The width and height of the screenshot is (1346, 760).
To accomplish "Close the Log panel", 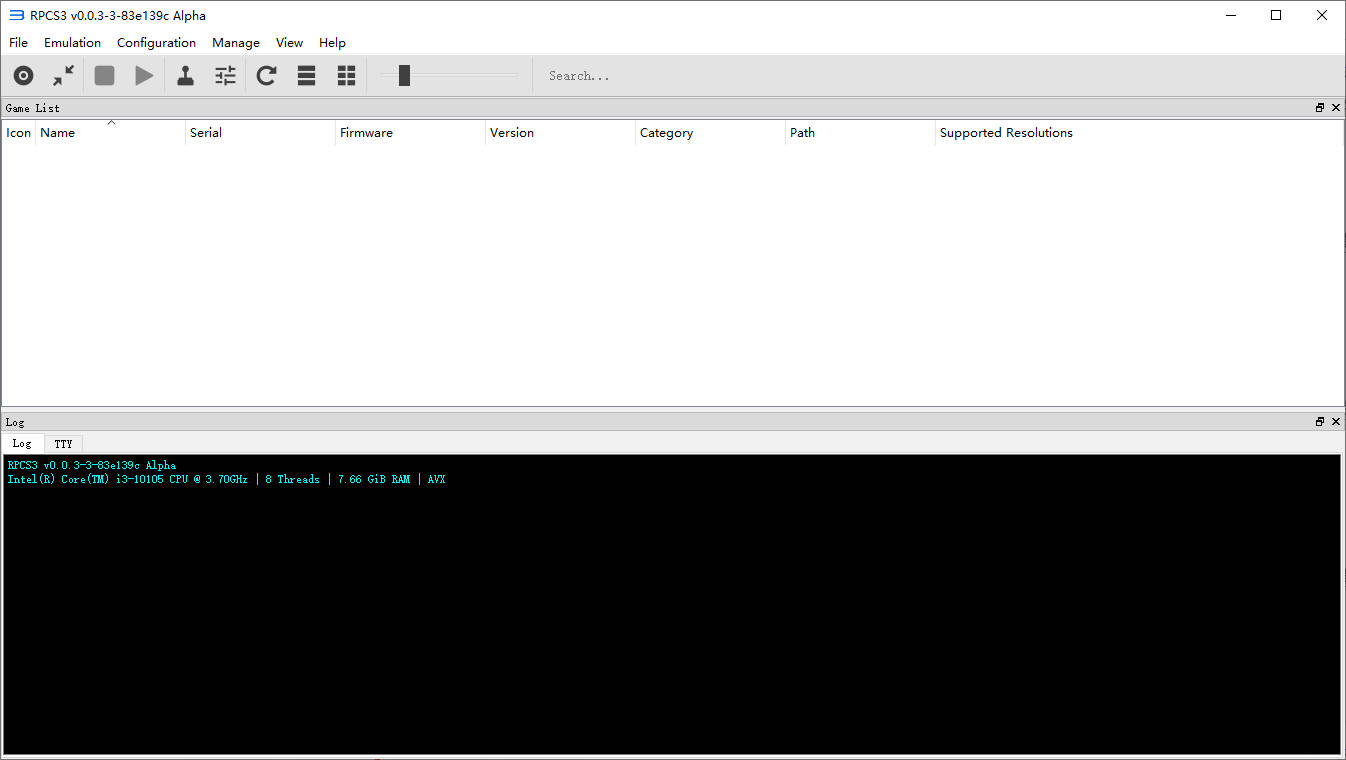I will [1336, 422].
